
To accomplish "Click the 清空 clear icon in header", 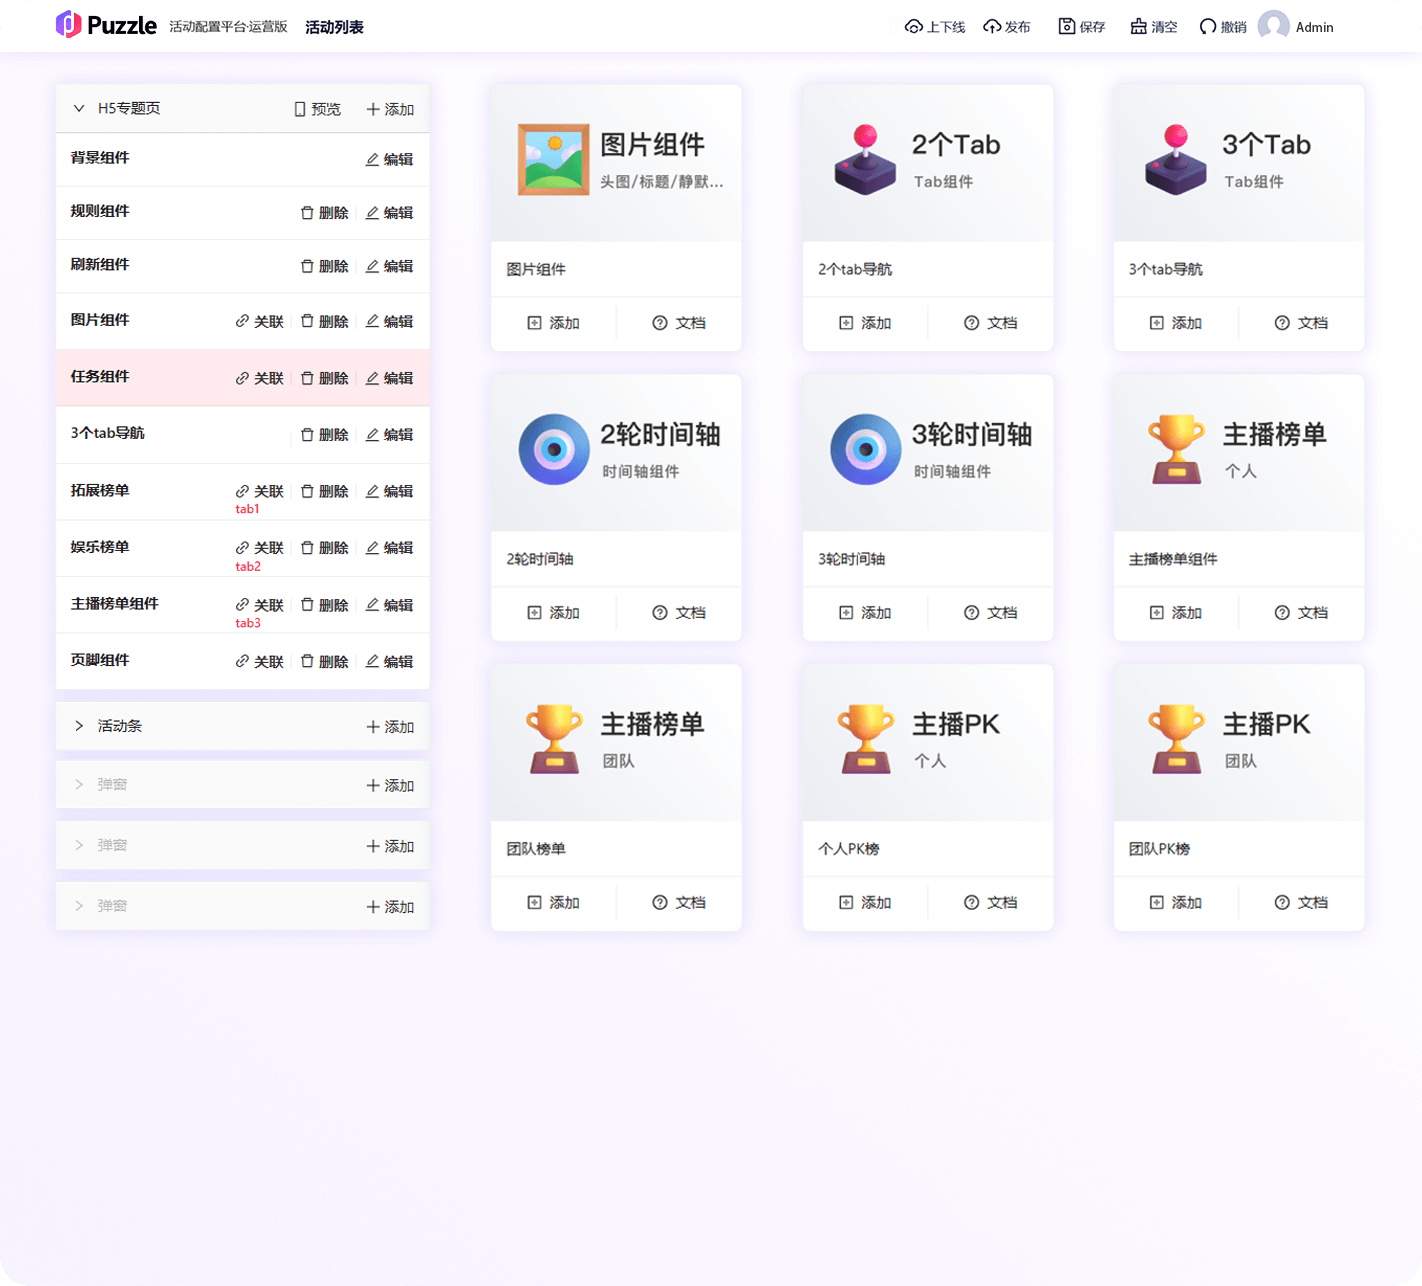I will 1138,27.
